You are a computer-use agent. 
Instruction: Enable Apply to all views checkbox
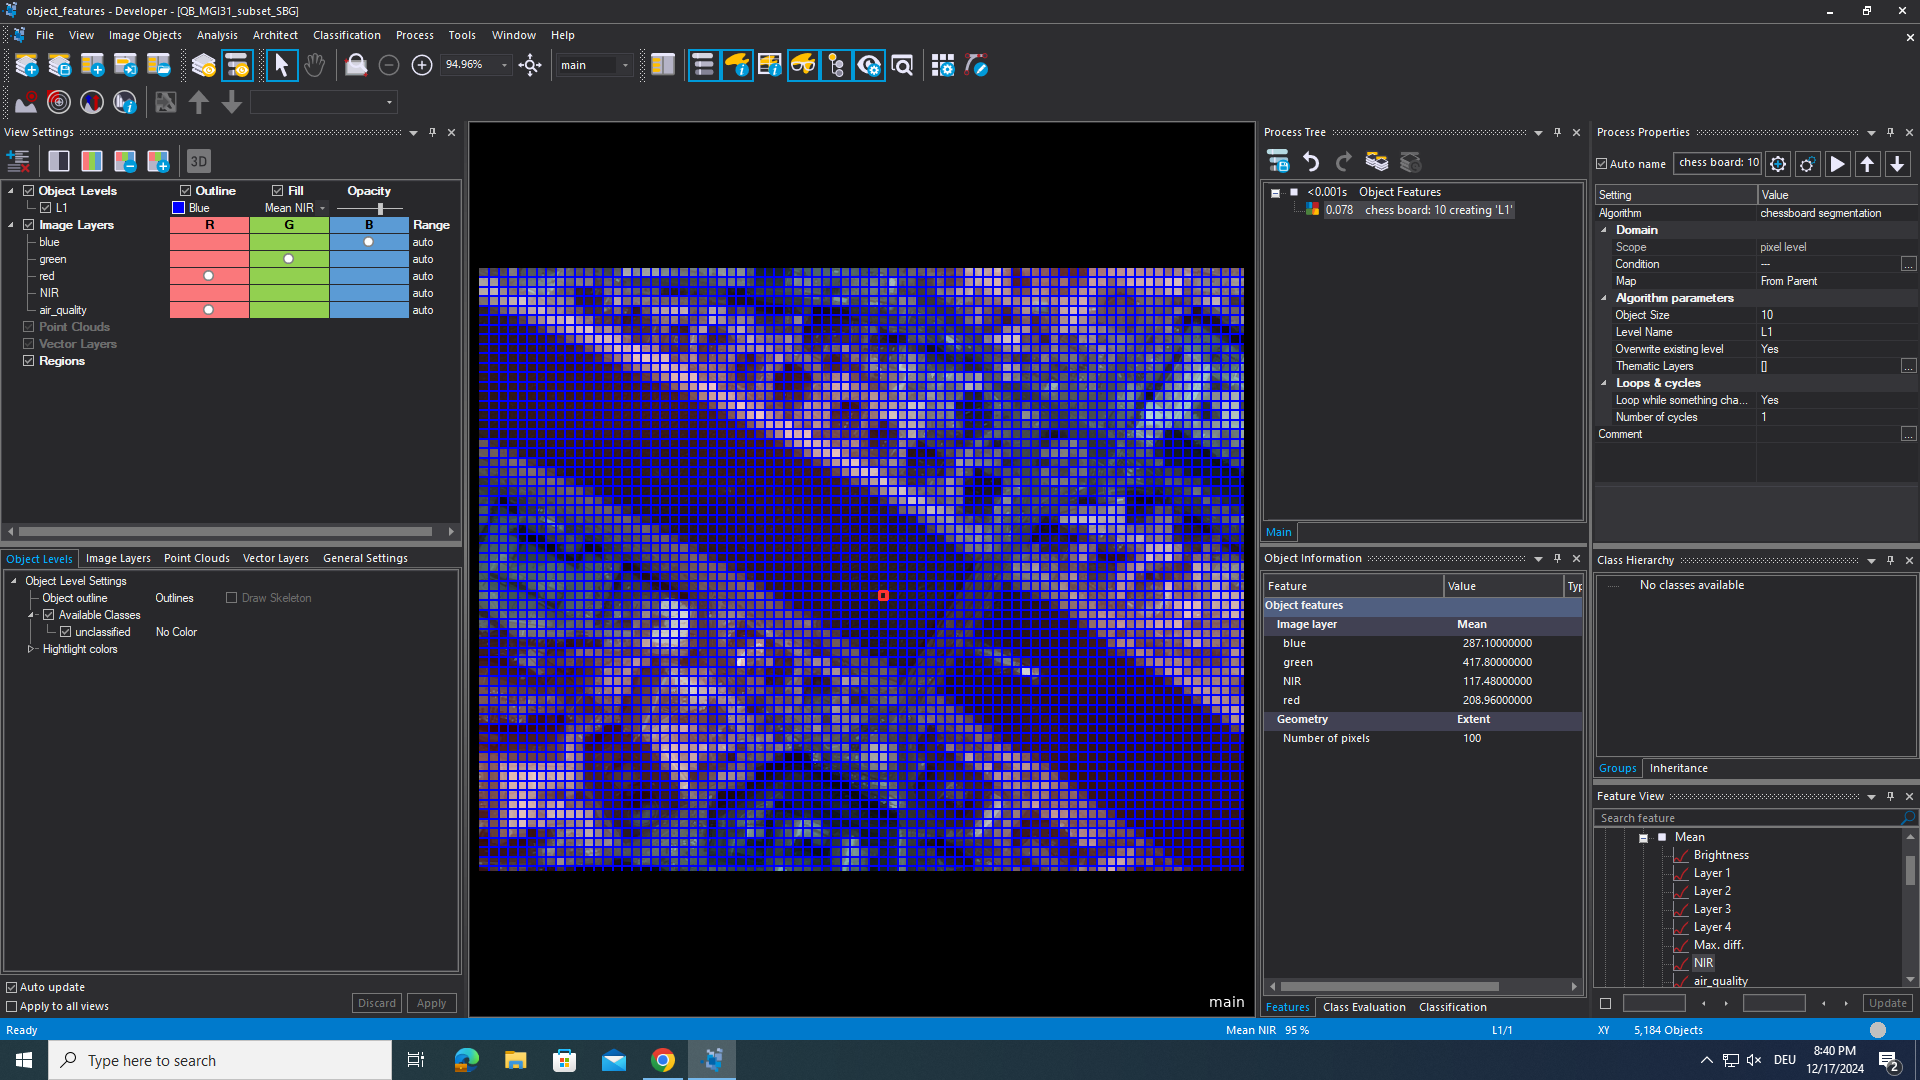pyautogui.click(x=12, y=1007)
